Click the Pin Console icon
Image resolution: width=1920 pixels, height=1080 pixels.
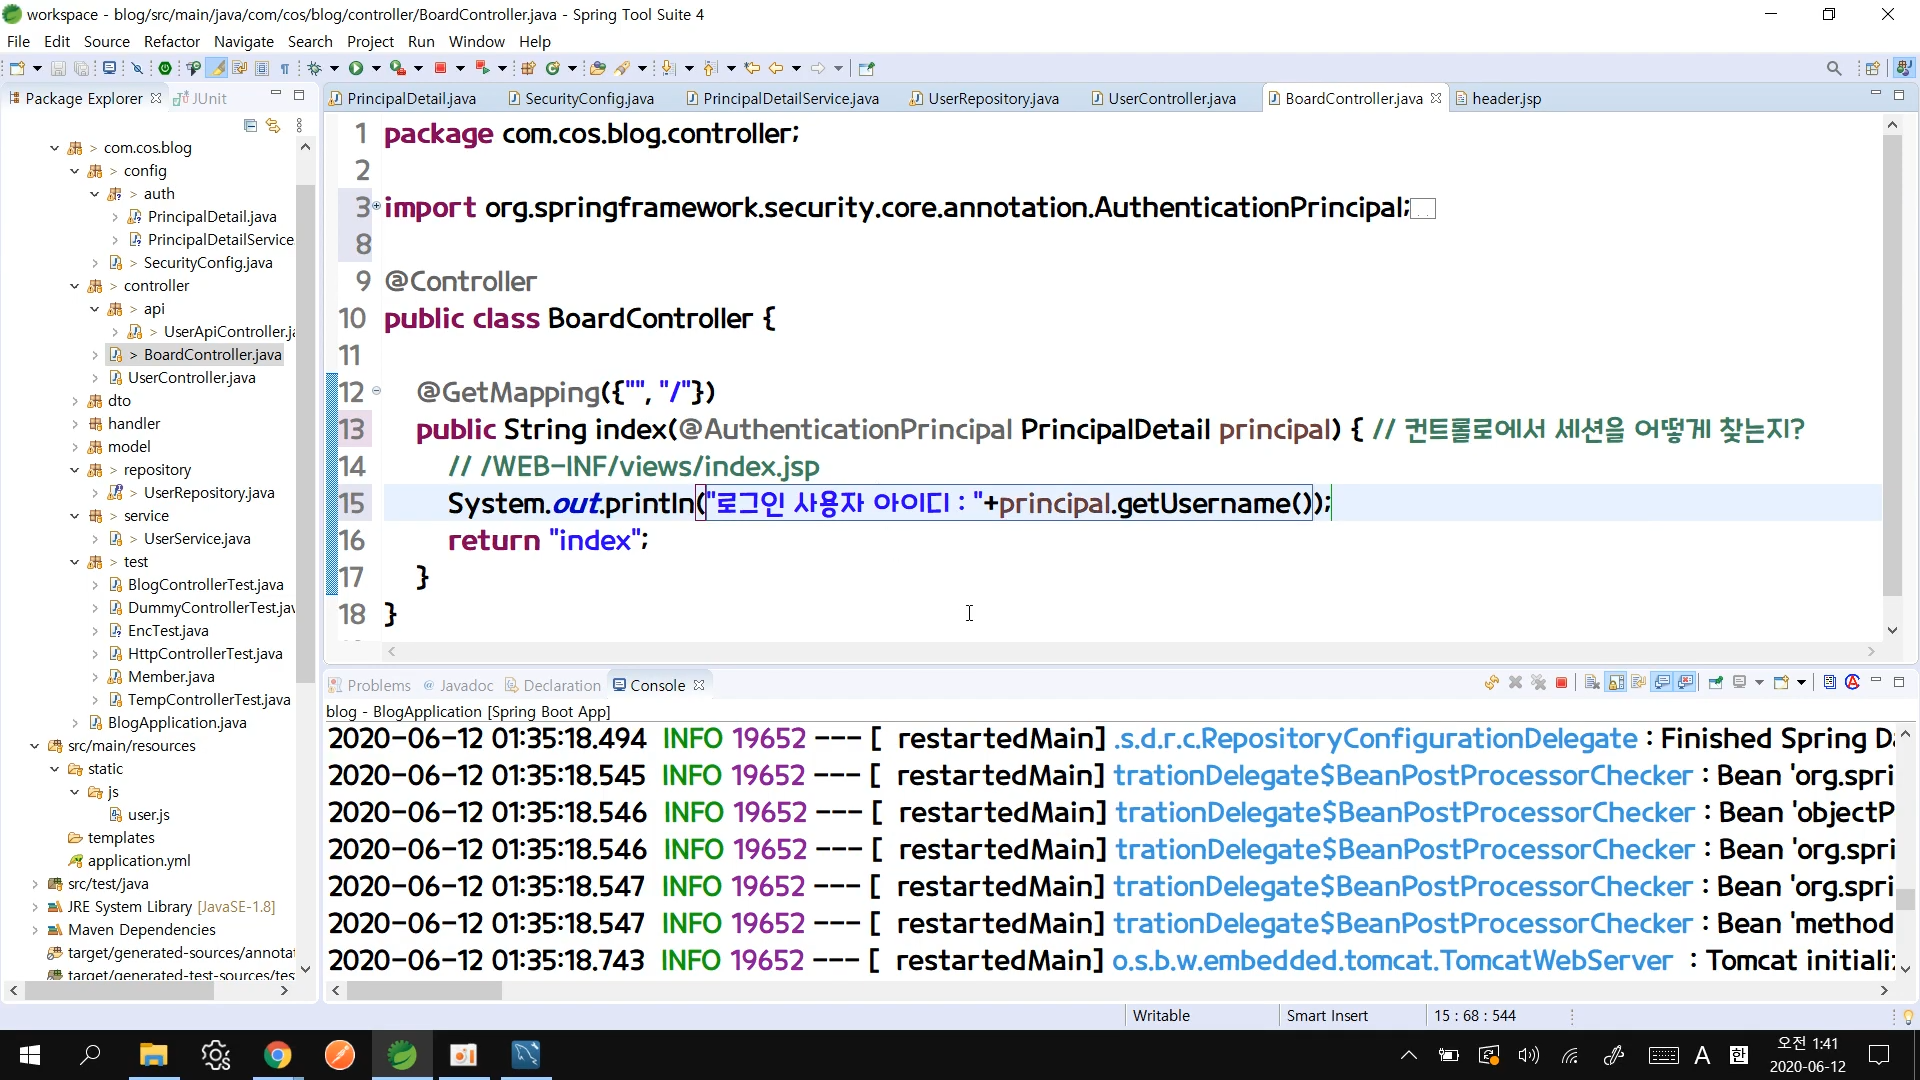point(1716,683)
